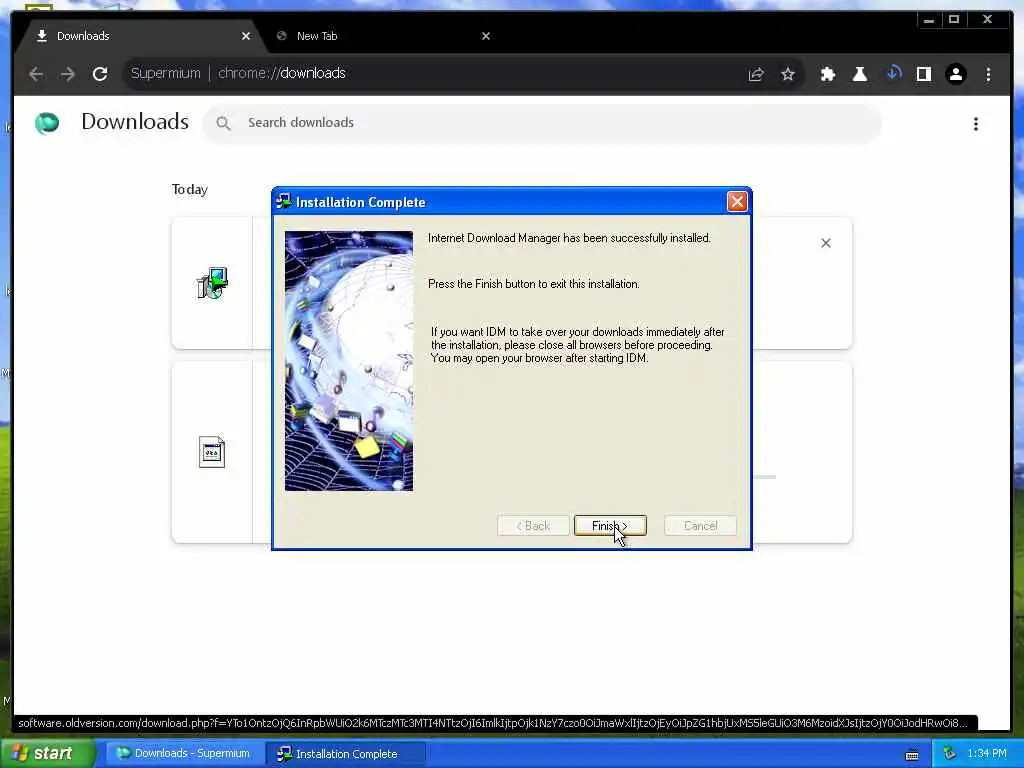Go back in Supermium browser
Viewport: 1024px width, 768px height.
[37, 74]
